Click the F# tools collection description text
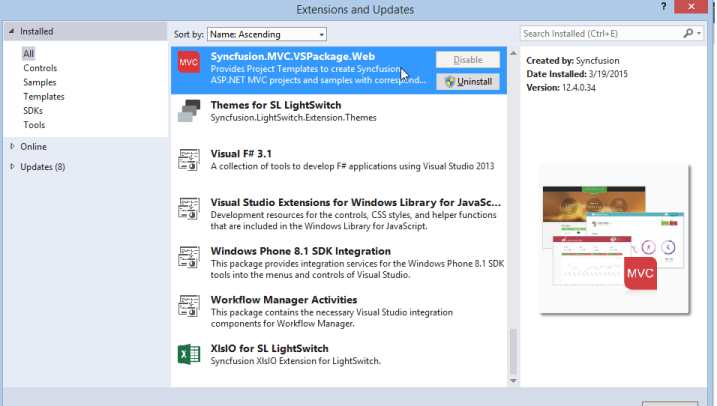This screenshot has width=717, height=406. 352,166
